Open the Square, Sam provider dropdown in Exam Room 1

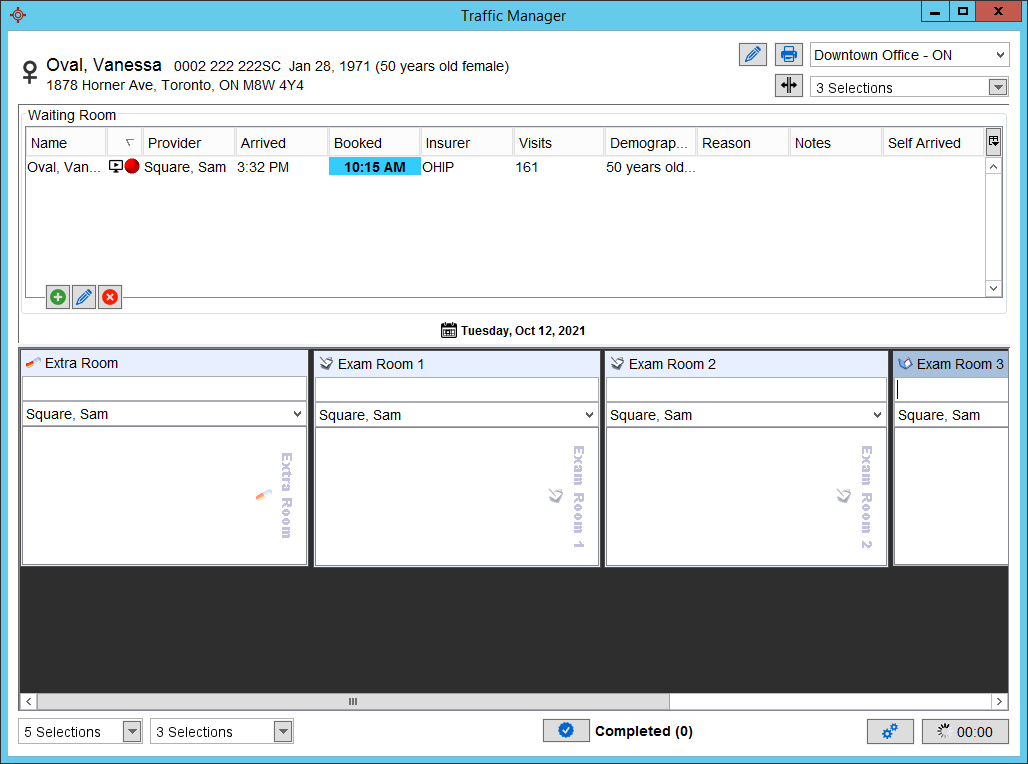(456, 414)
